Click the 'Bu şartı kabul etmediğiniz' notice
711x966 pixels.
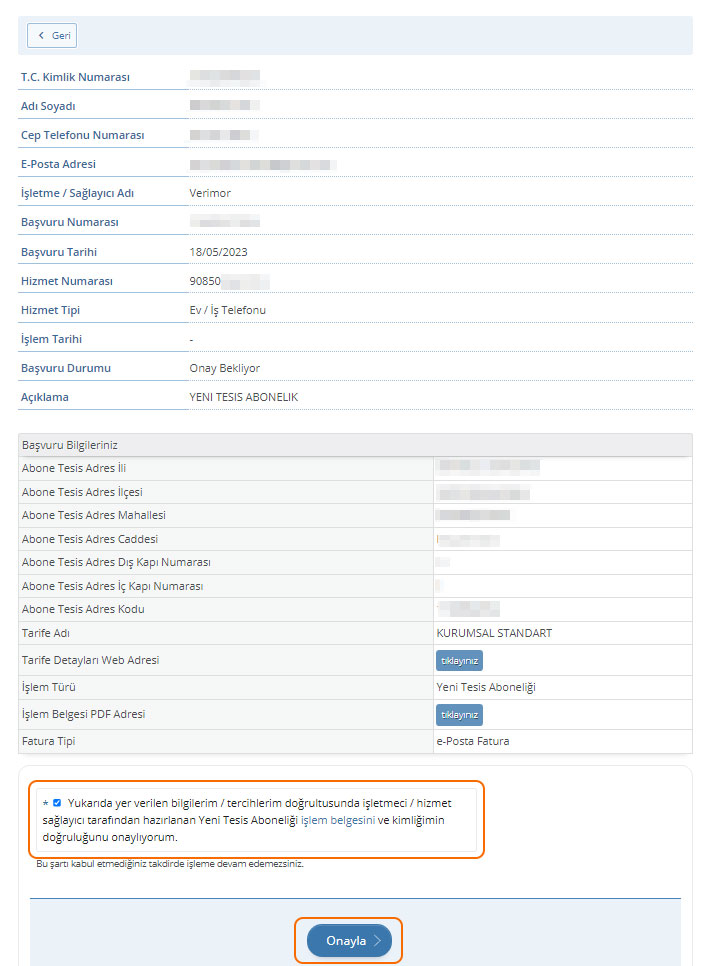[x=170, y=864]
